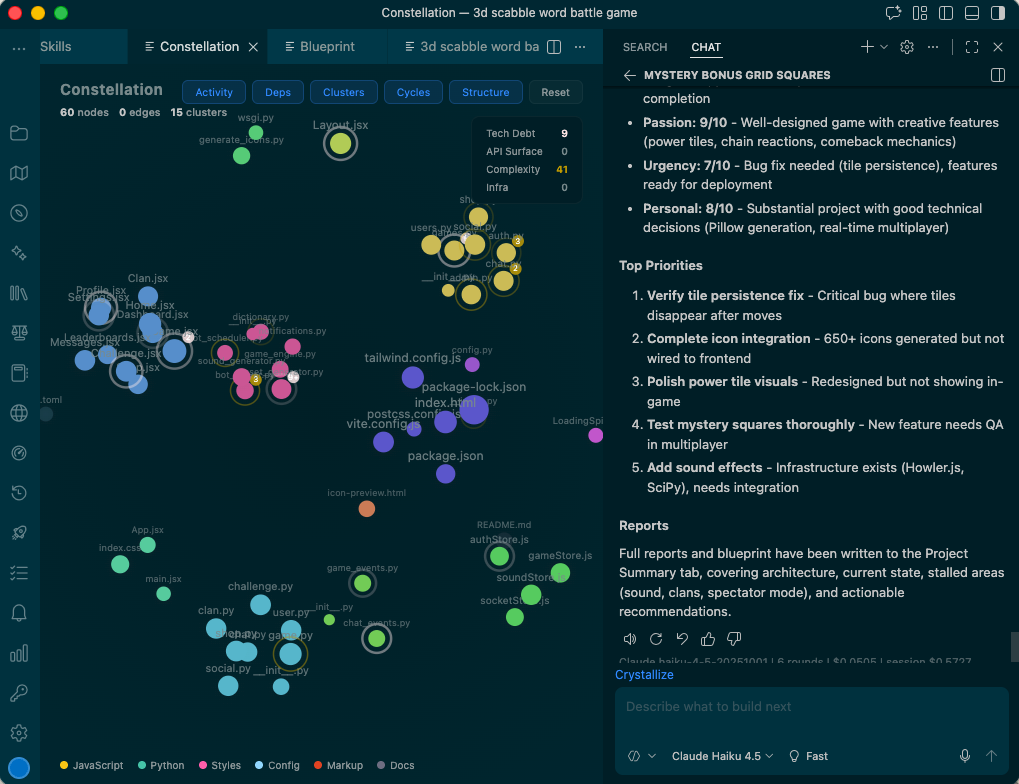Activate voice input with the microphone icon
Screen dimensions: 1019x784
click(963, 755)
